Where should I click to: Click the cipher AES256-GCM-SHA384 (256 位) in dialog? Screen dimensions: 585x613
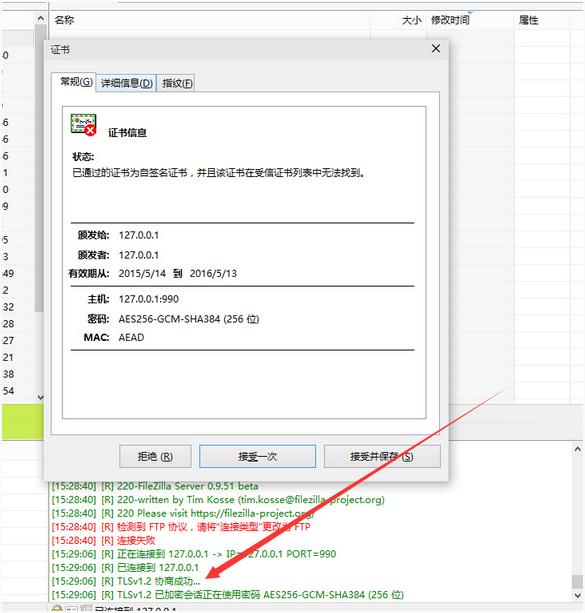point(189,319)
